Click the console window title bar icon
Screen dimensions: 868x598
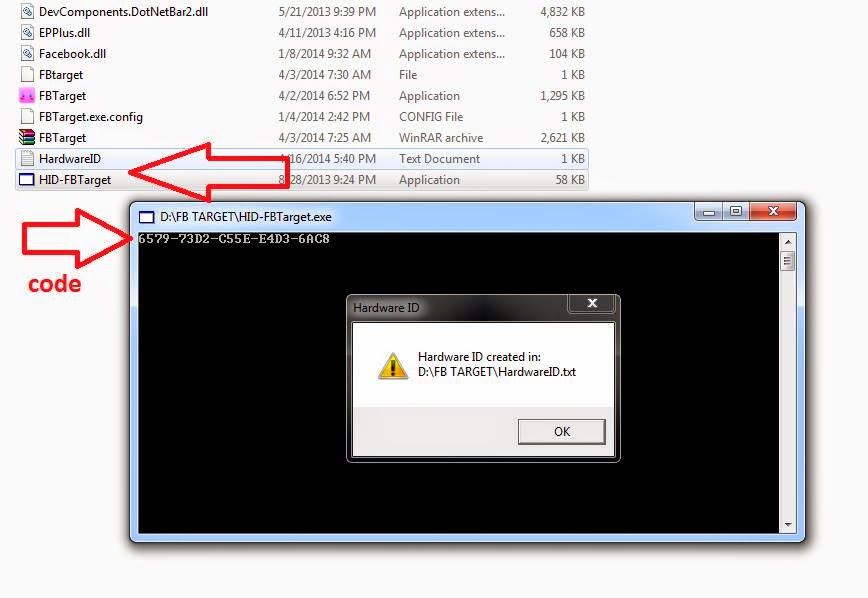146,217
